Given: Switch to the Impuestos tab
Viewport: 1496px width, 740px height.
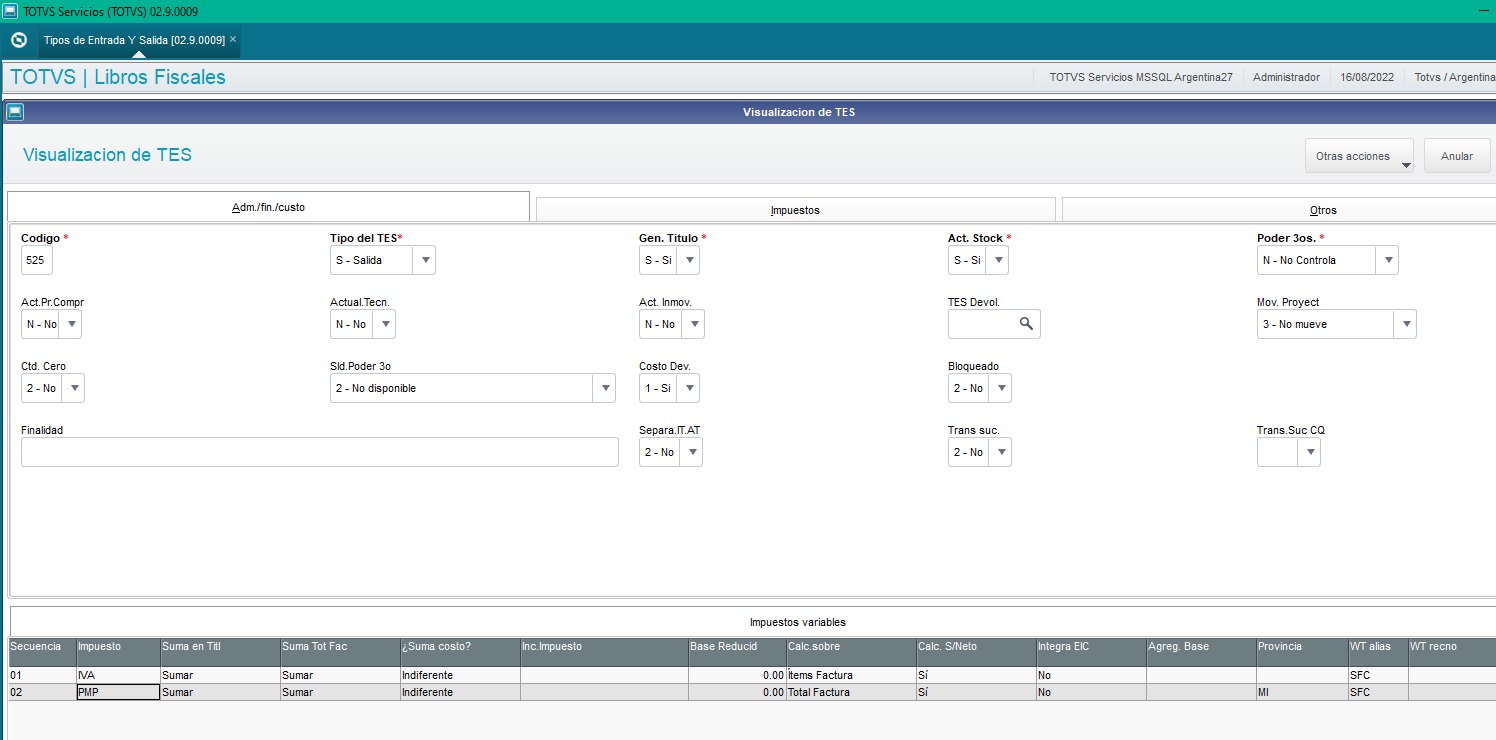Looking at the screenshot, I should (x=795, y=210).
